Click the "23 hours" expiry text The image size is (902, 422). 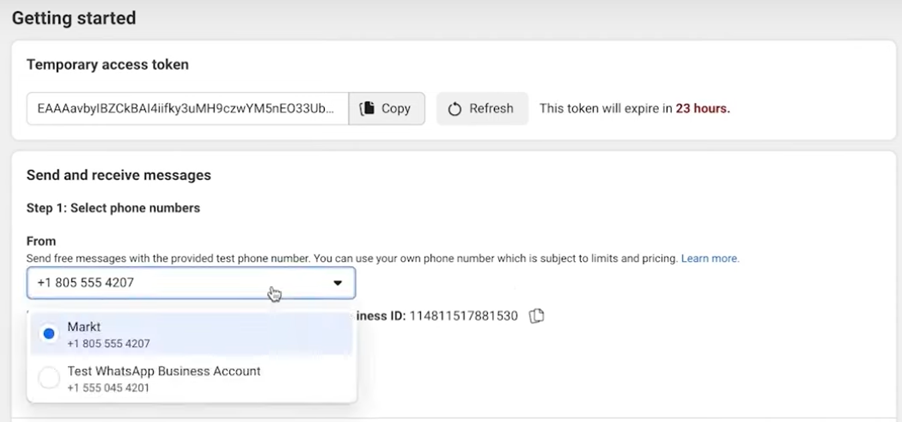[702, 108]
